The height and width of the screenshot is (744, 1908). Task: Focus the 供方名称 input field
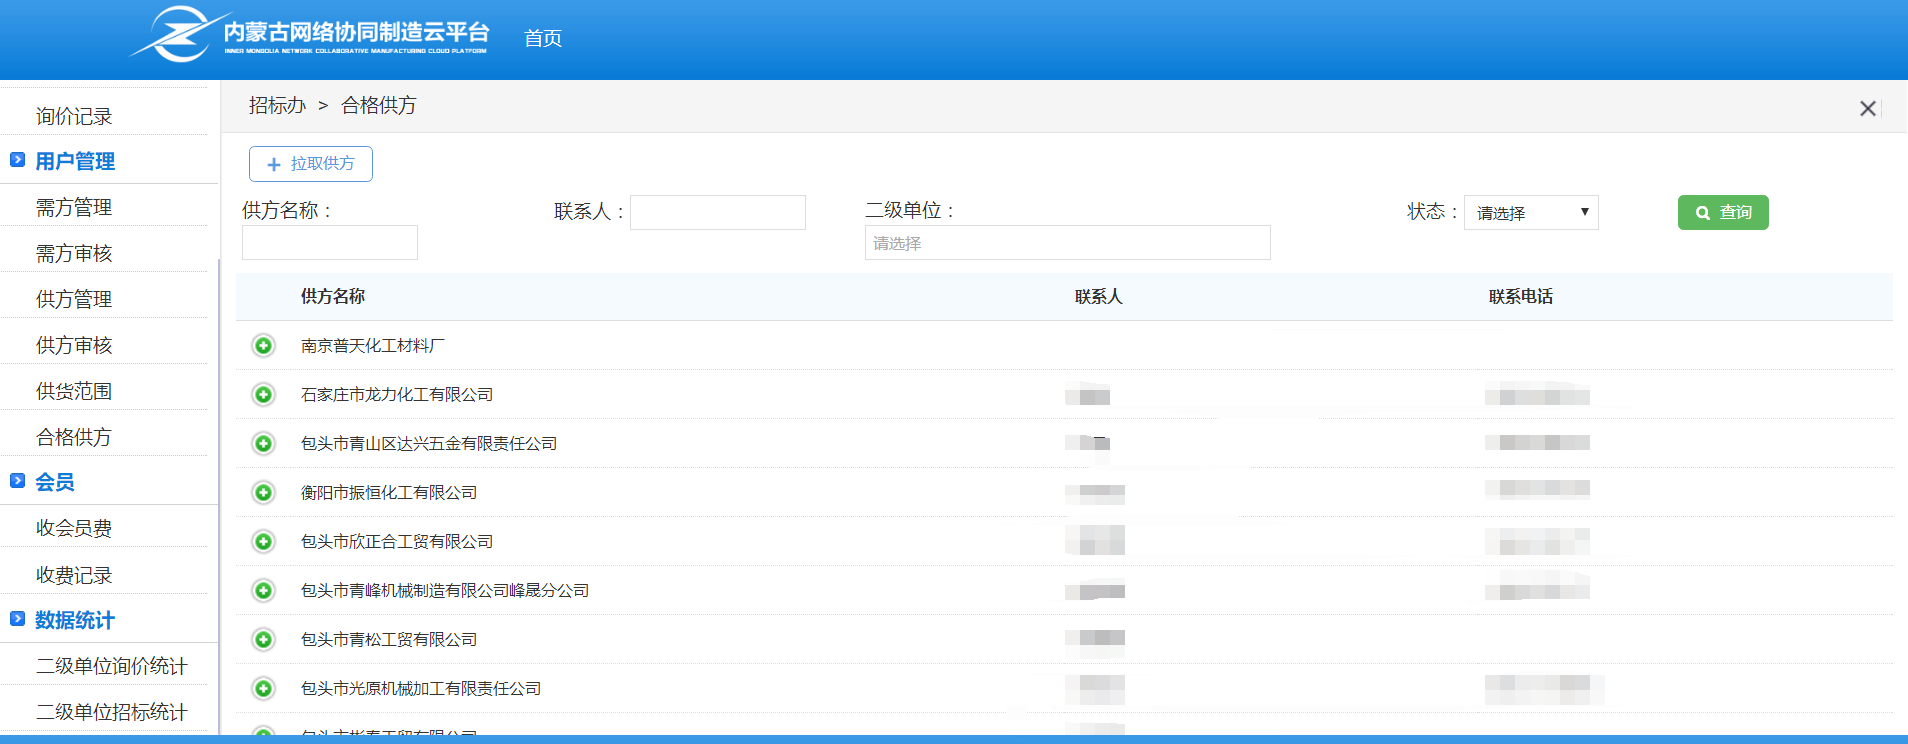[330, 243]
